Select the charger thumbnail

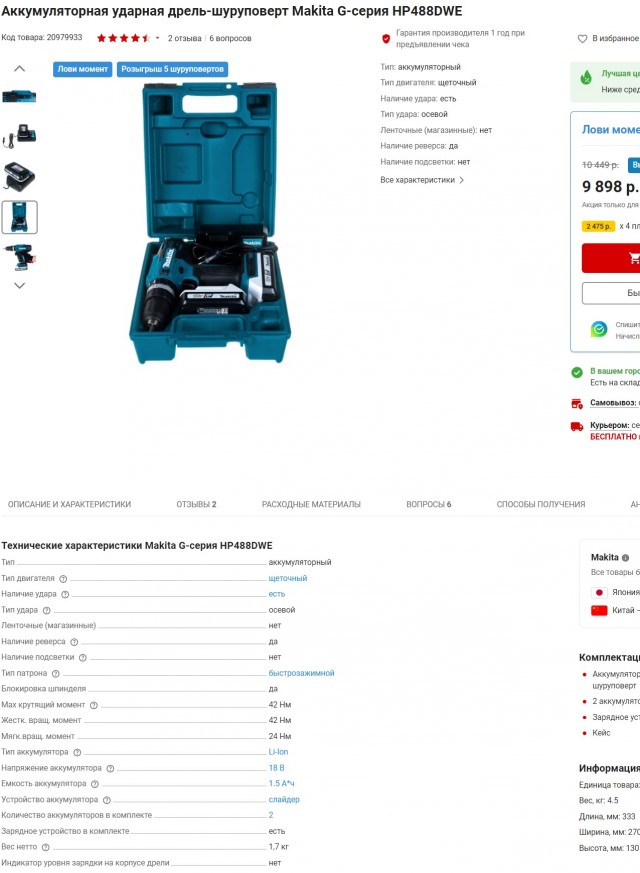[19, 136]
